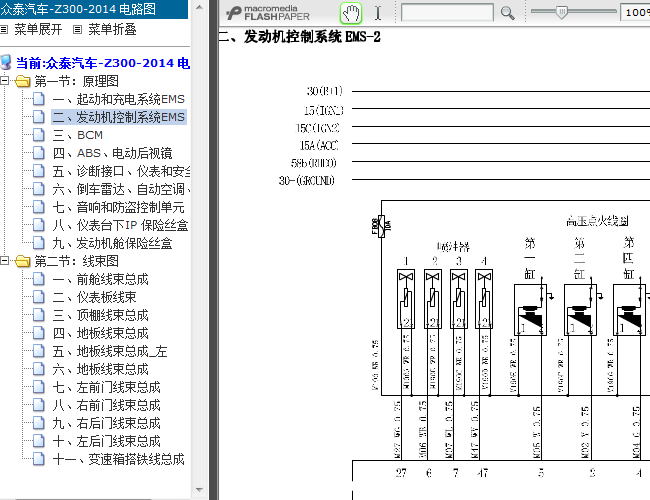This screenshot has height=500, width=650.
Task: Select the hand pan tool
Action: (351, 13)
